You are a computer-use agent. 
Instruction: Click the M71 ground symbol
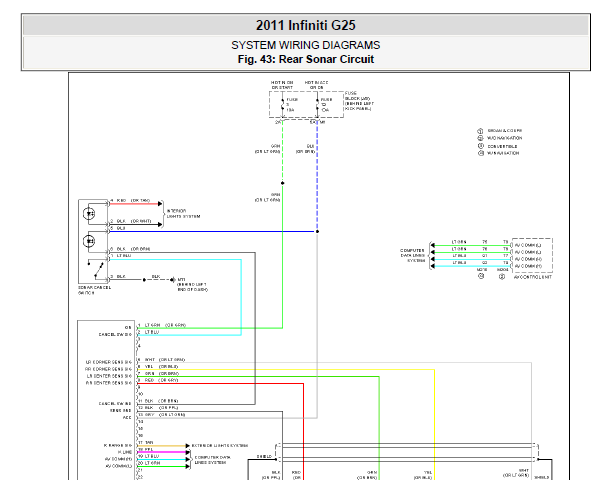[173, 279]
